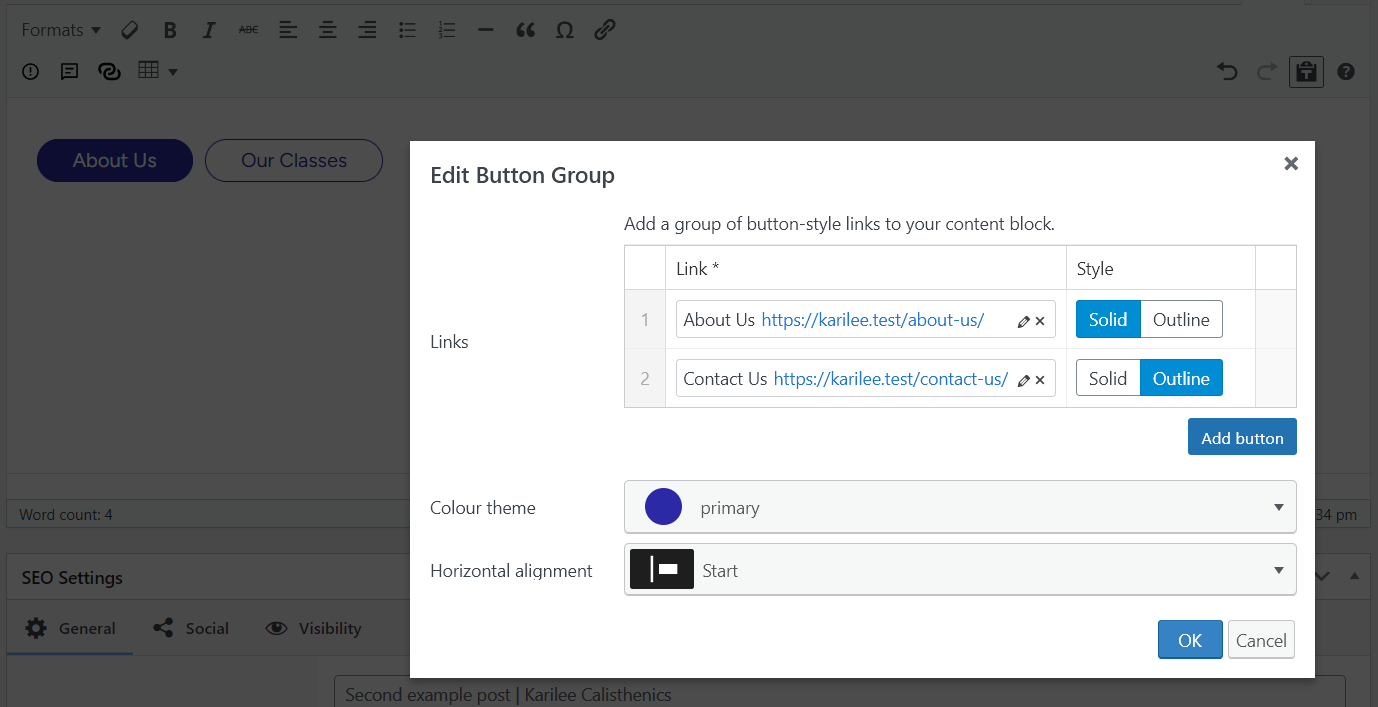The width and height of the screenshot is (1378, 707).
Task: Set row 2 style to Solid
Action: click(x=1108, y=379)
